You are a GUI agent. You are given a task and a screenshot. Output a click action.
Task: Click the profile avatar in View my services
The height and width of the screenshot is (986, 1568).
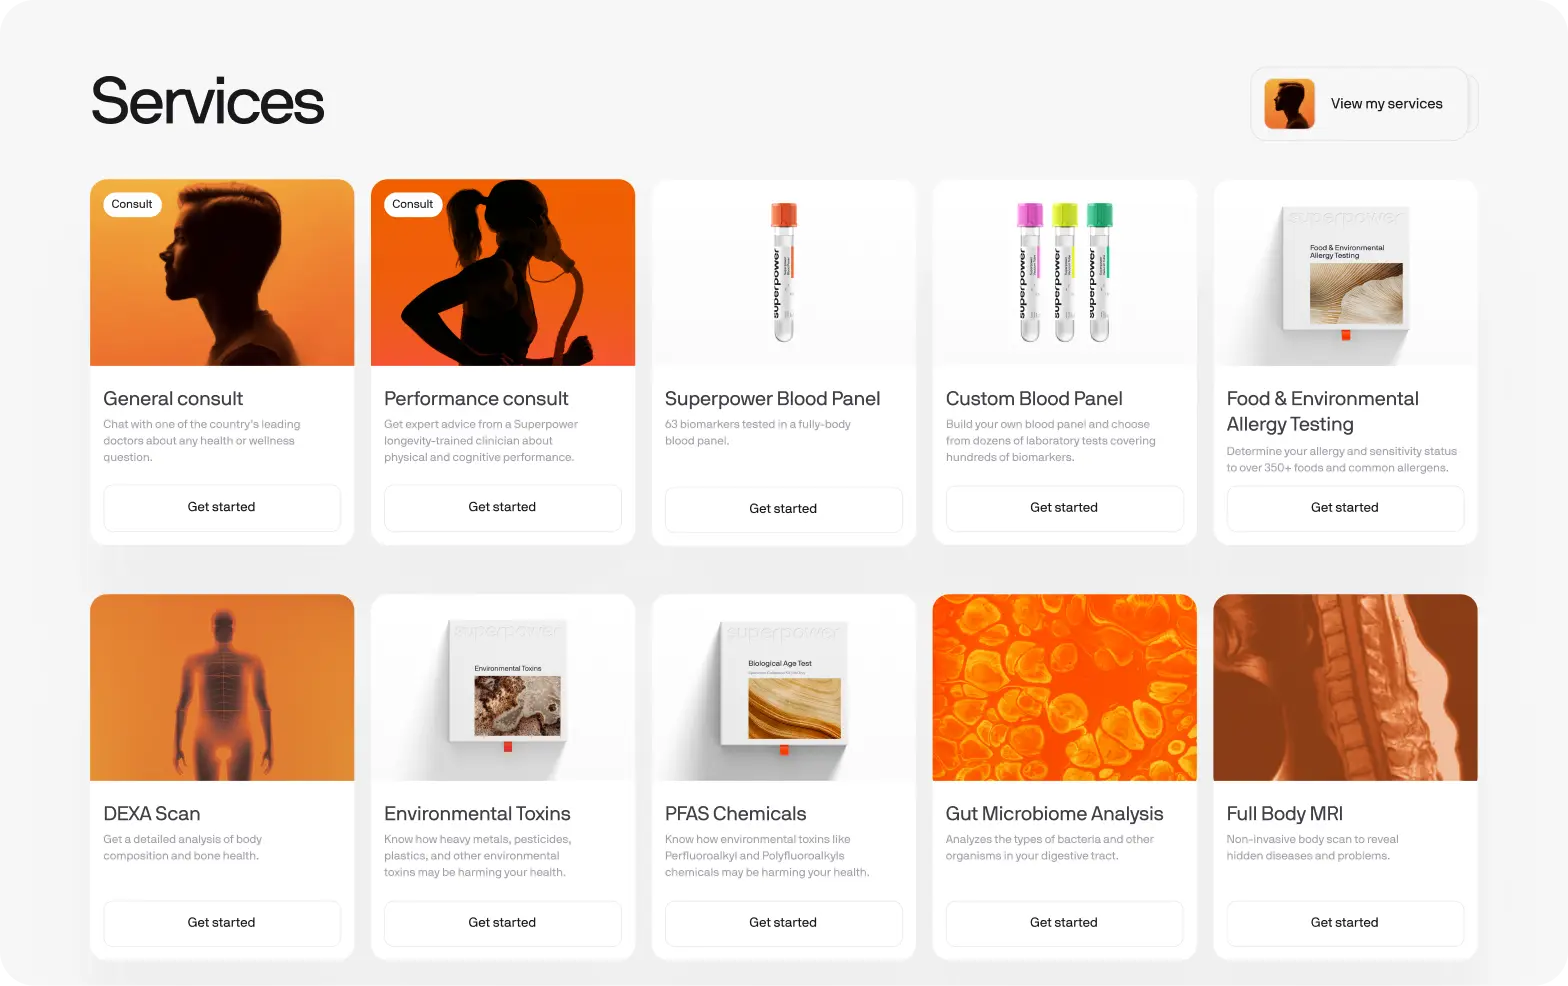pyautogui.click(x=1289, y=104)
